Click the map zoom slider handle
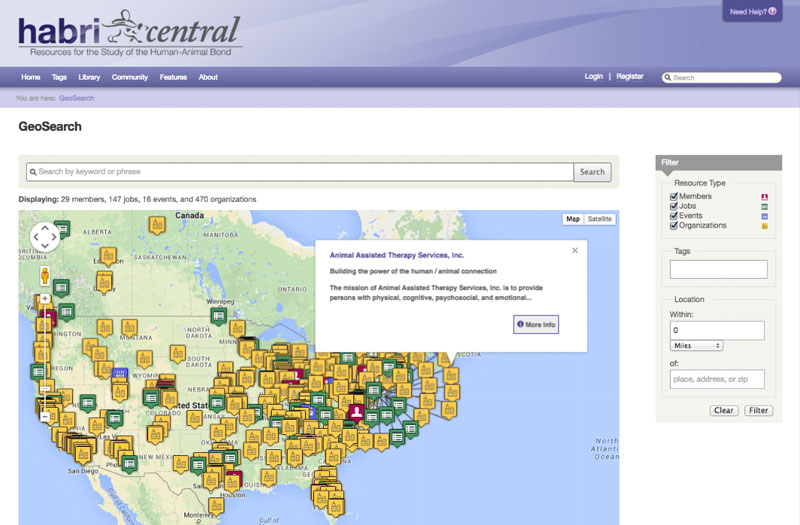Image resolution: width=800 pixels, height=525 pixels. click(45, 388)
